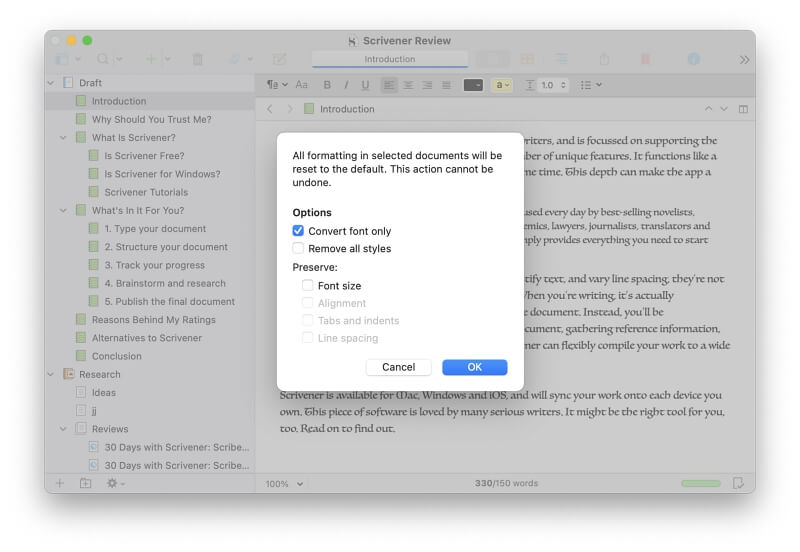Toggle italic formatting
Image resolution: width=800 pixels, height=552 pixels.
click(346, 85)
